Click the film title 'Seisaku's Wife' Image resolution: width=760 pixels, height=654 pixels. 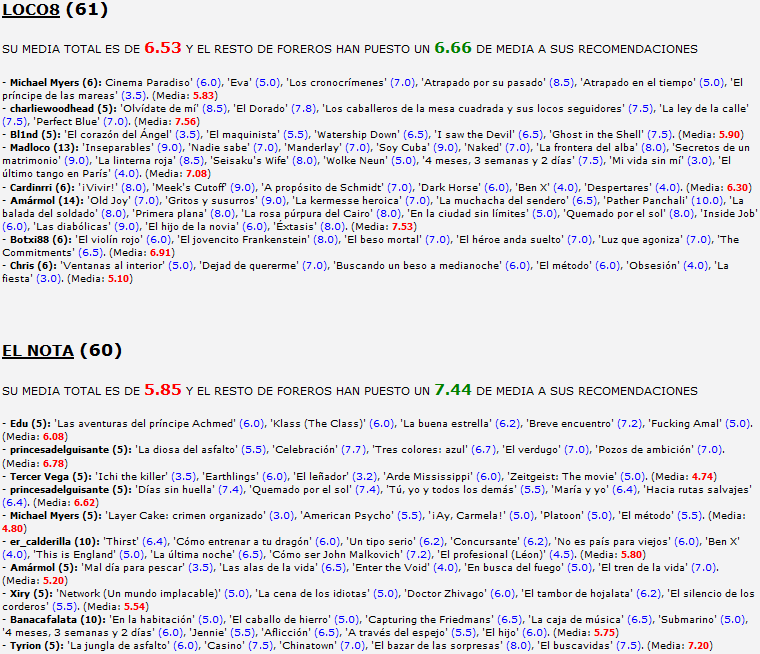(248, 161)
